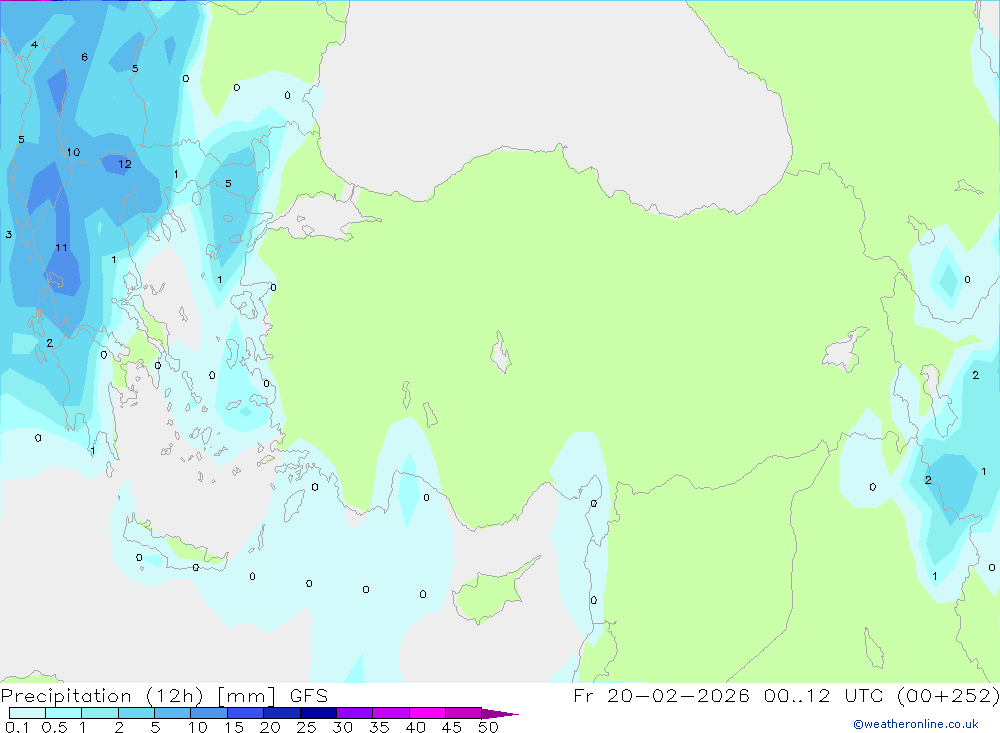This screenshot has height=733, width=1000.
Task: Click the '3' precipitation value on the map
Action: (x=9, y=235)
